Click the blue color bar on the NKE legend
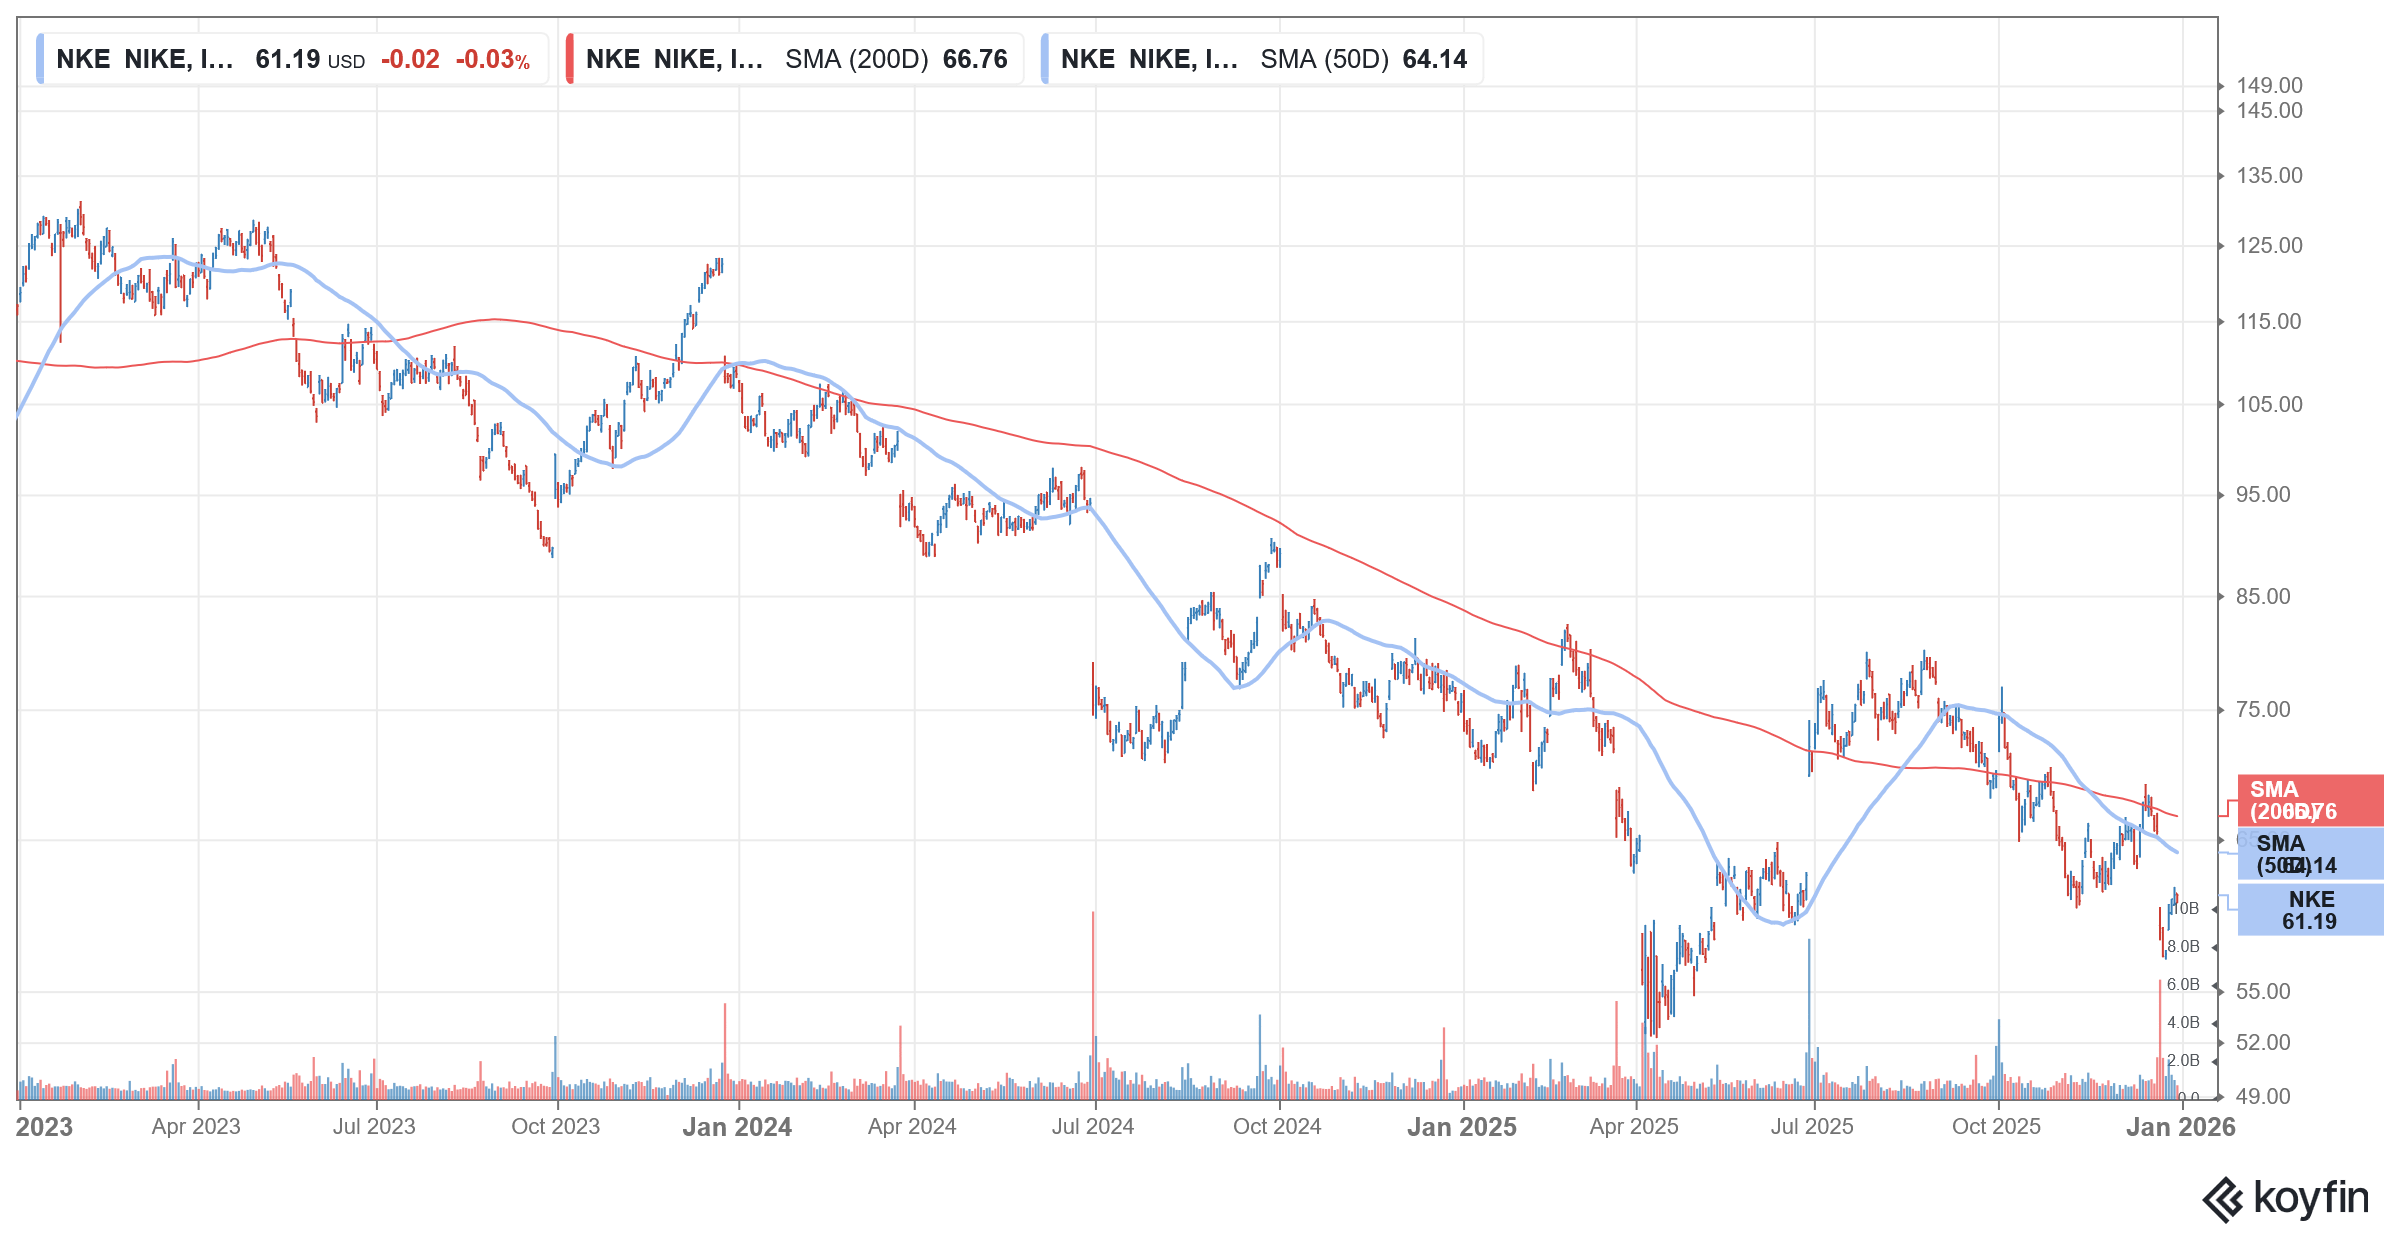 click(41, 58)
